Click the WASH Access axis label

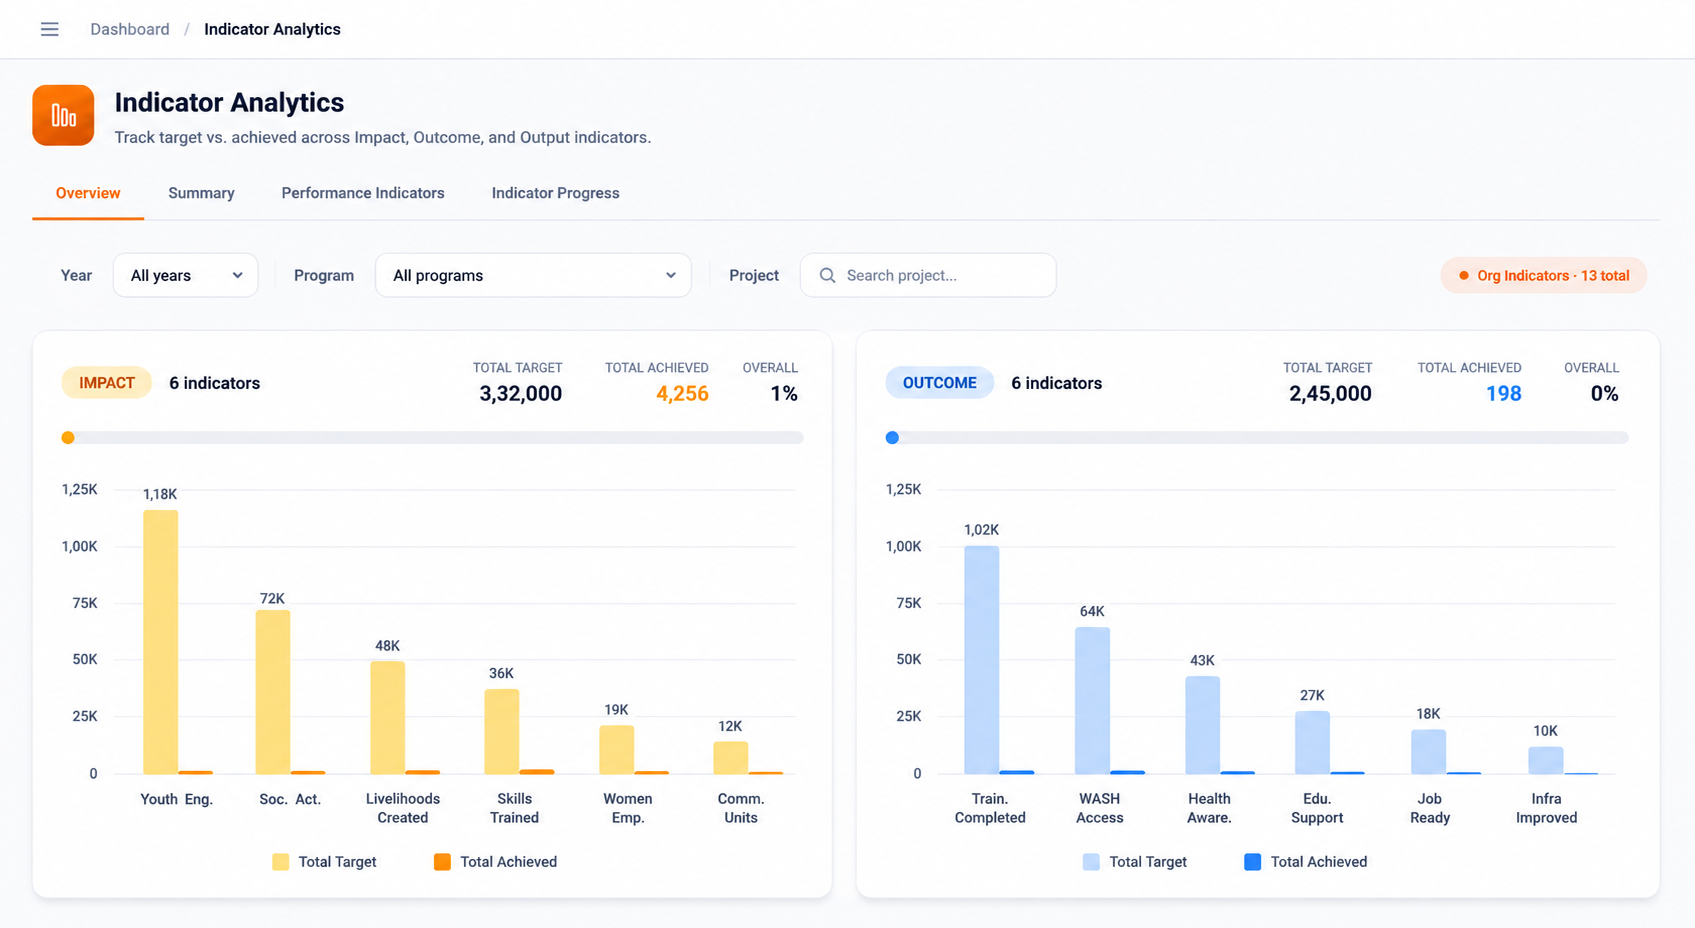coord(1100,808)
